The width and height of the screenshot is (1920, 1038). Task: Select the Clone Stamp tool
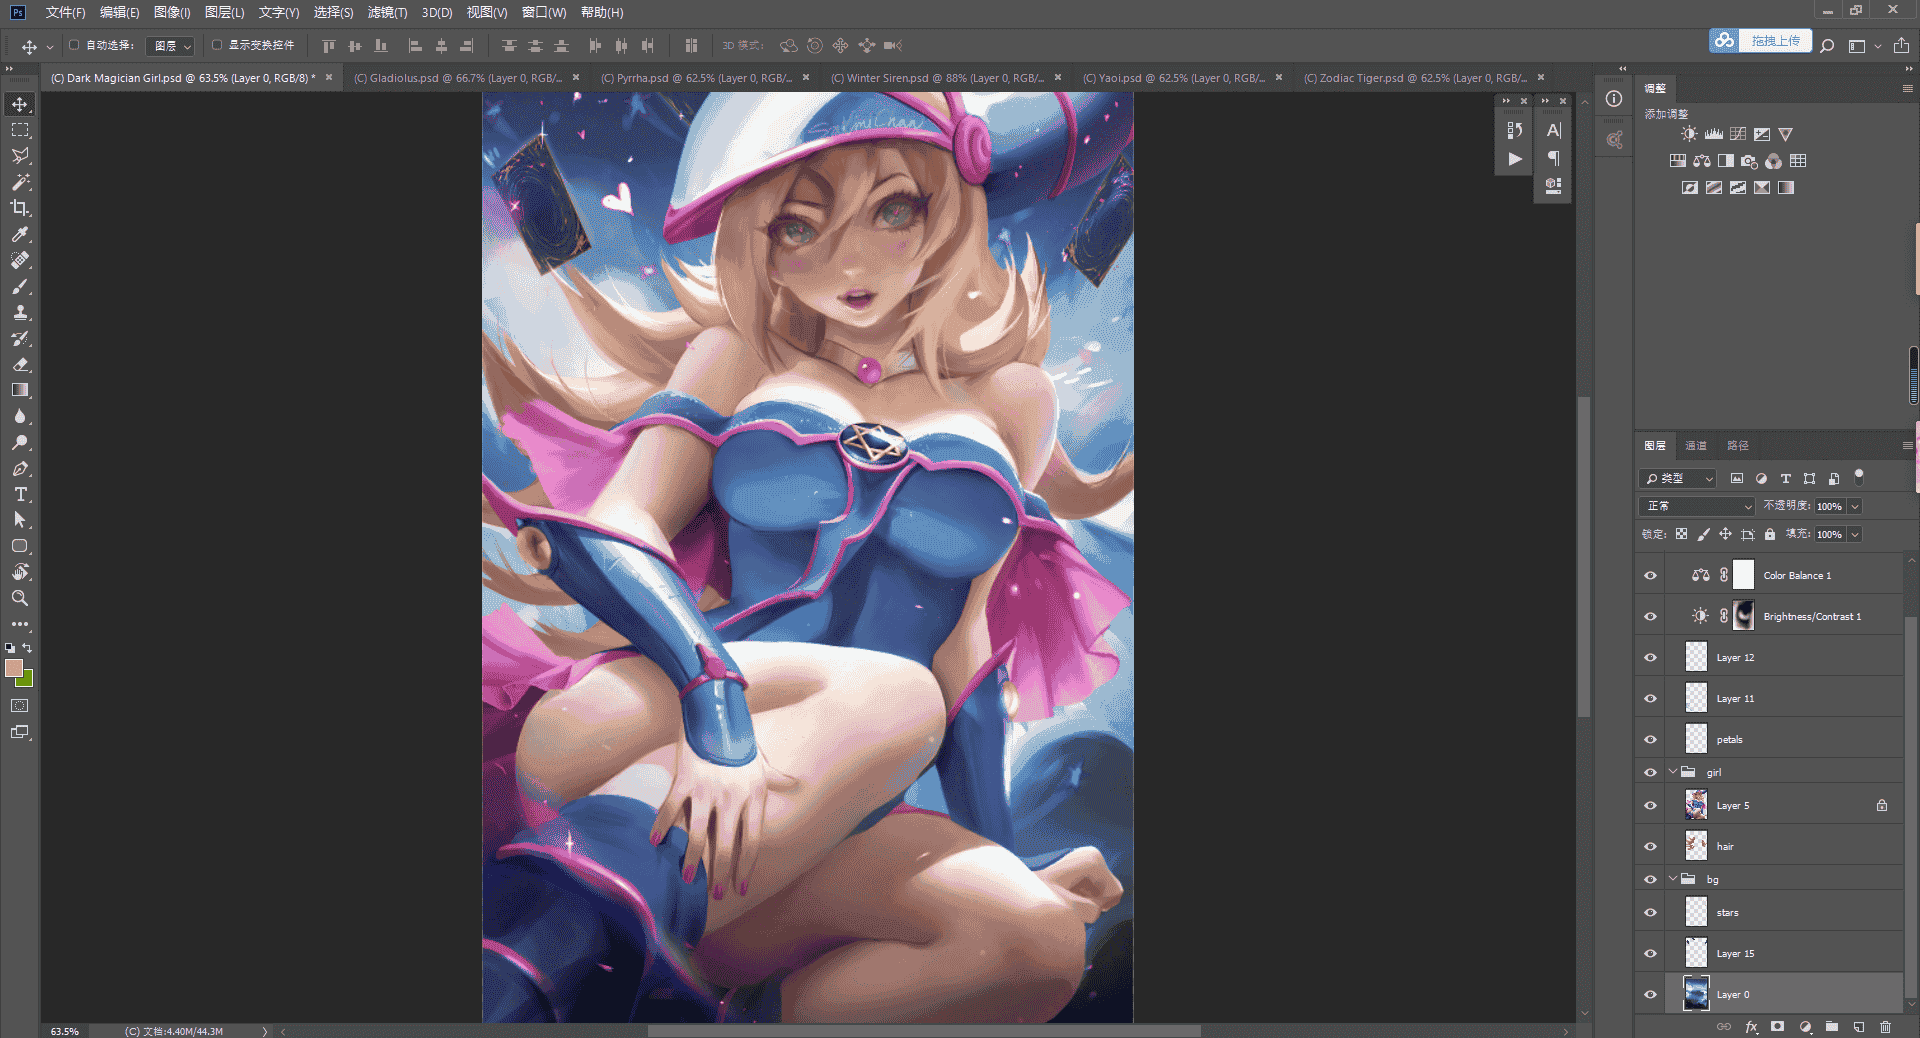pos(20,312)
